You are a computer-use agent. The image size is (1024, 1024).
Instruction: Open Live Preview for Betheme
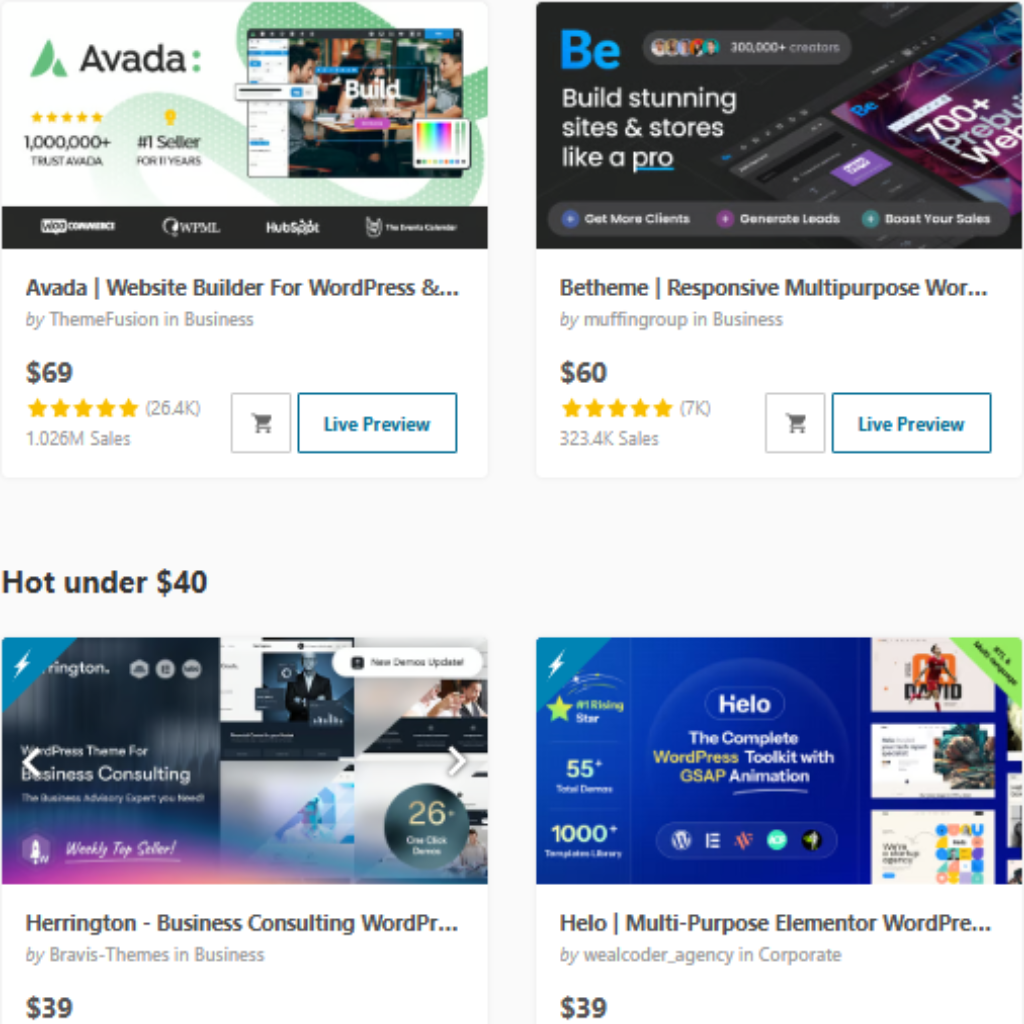(x=911, y=423)
